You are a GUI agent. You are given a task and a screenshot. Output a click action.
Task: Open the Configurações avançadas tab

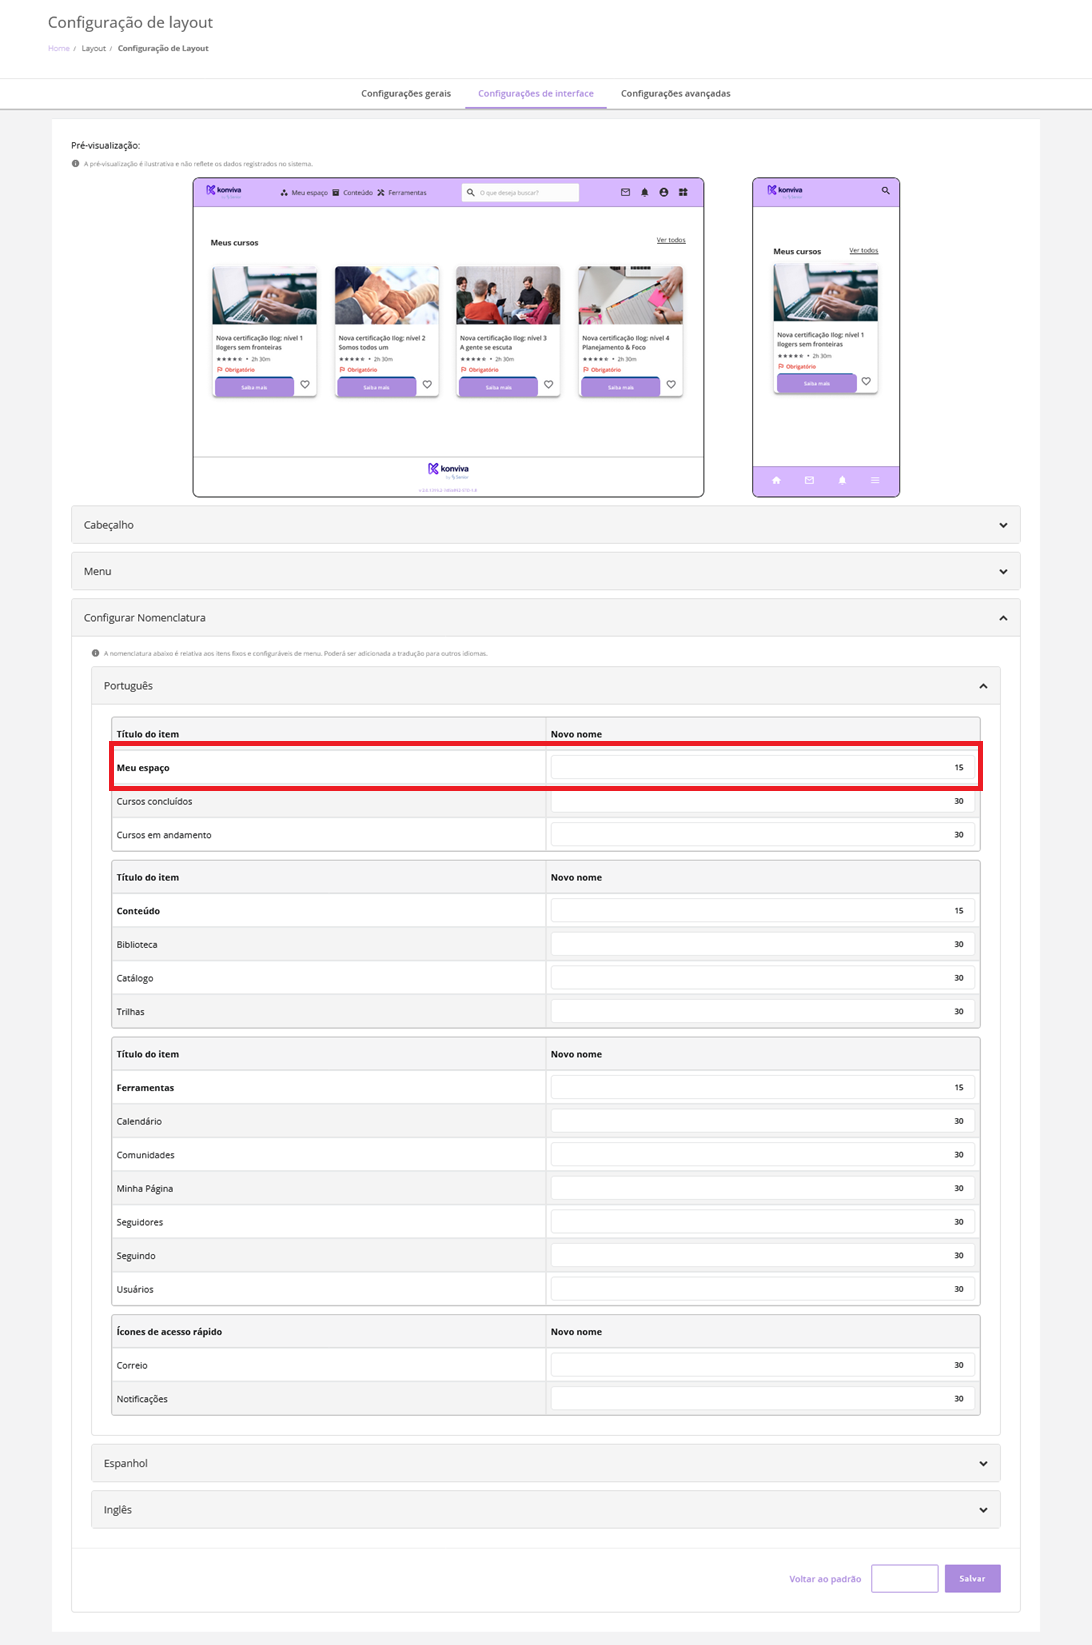[x=675, y=94]
